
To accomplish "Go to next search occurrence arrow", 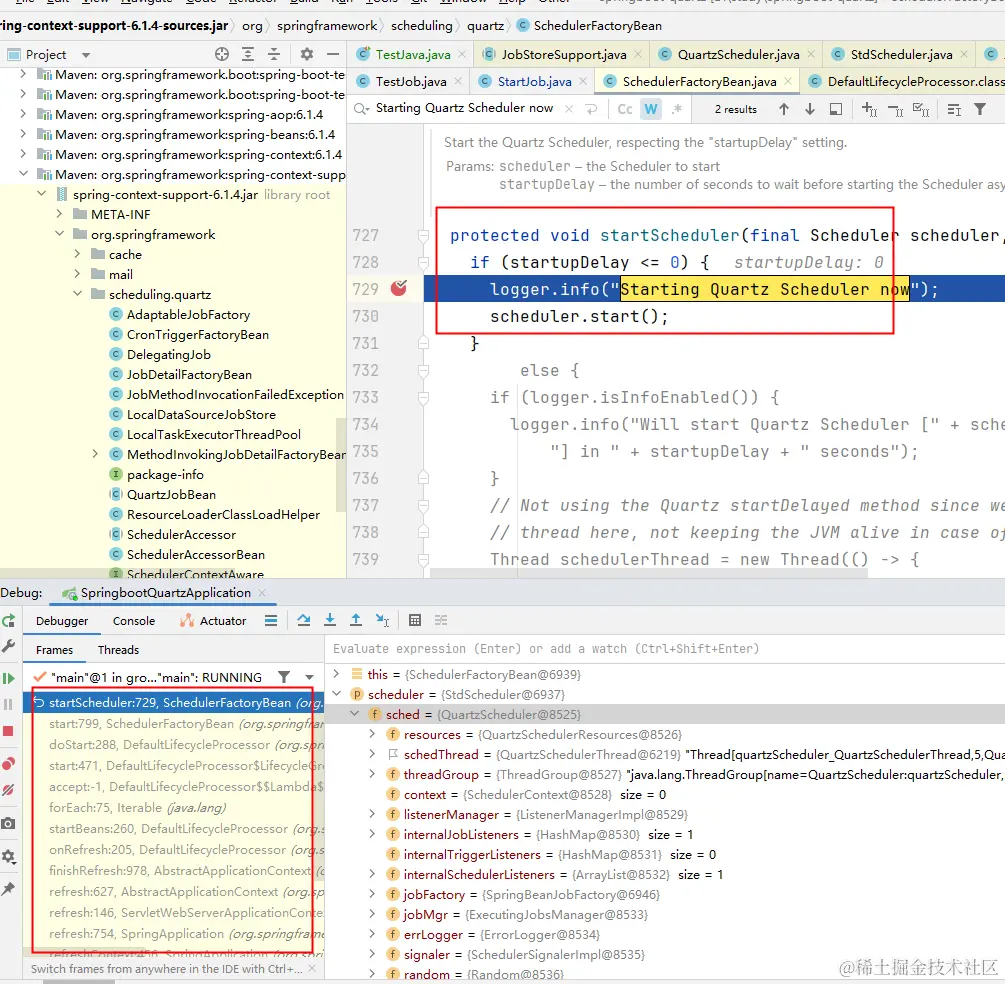I will tap(810, 109).
